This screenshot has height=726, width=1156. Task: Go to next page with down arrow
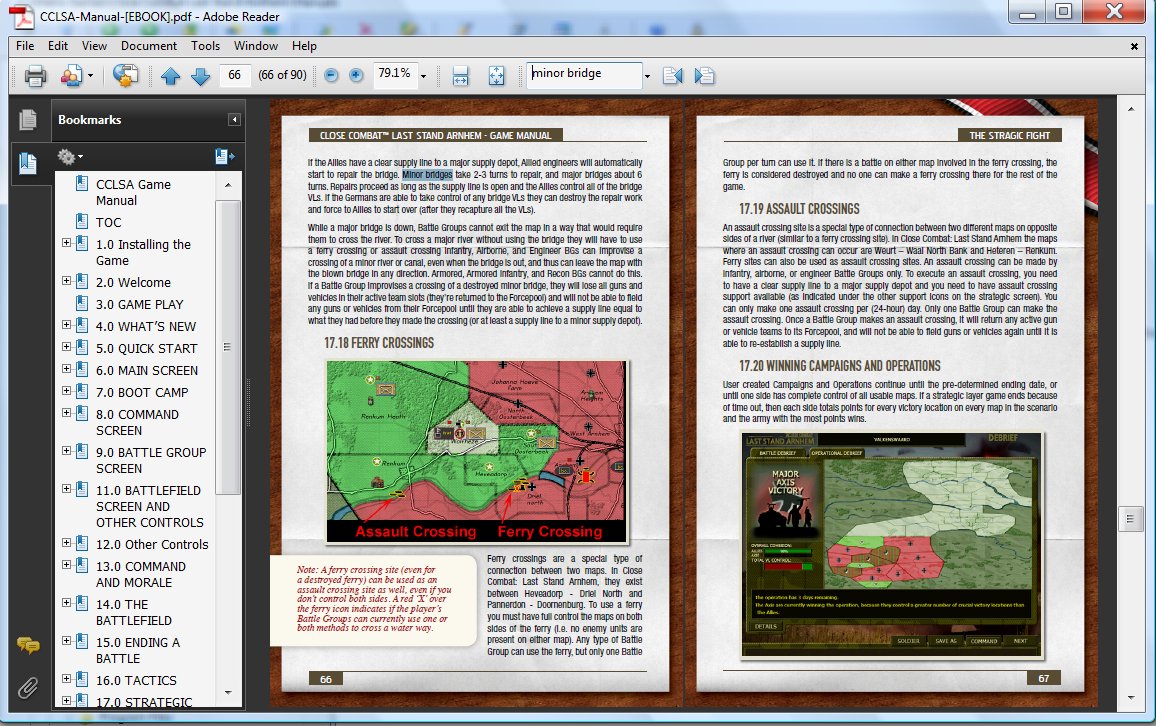(201, 75)
